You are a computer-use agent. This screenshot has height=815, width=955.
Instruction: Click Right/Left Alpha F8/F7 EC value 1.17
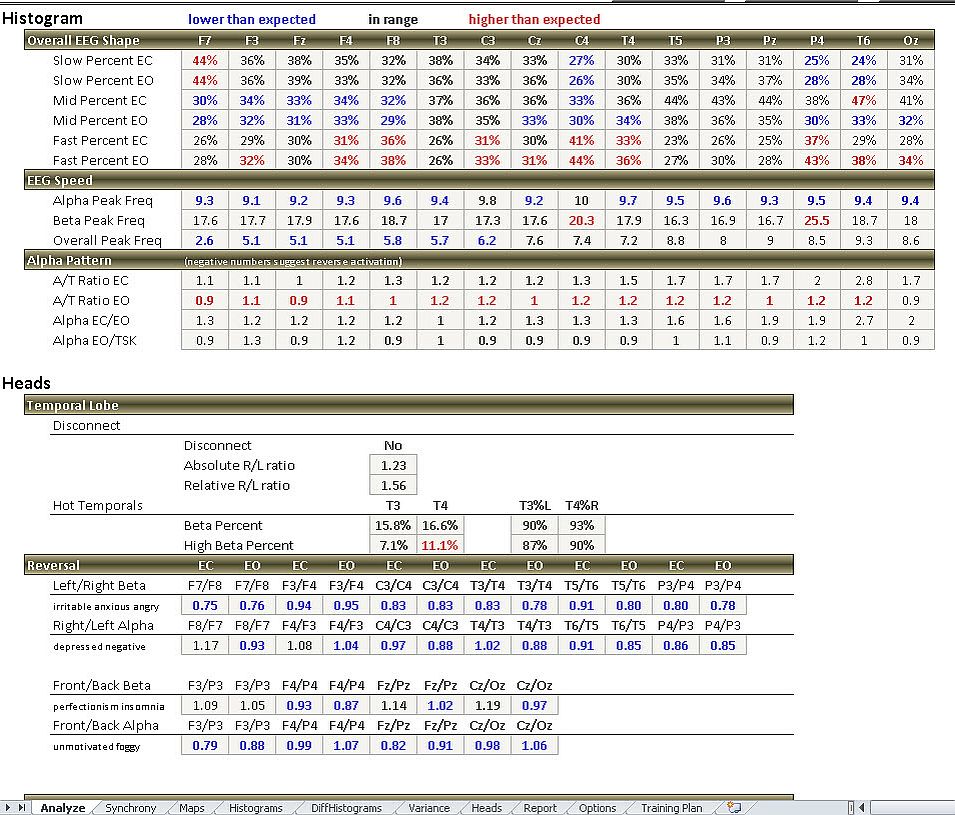(205, 646)
